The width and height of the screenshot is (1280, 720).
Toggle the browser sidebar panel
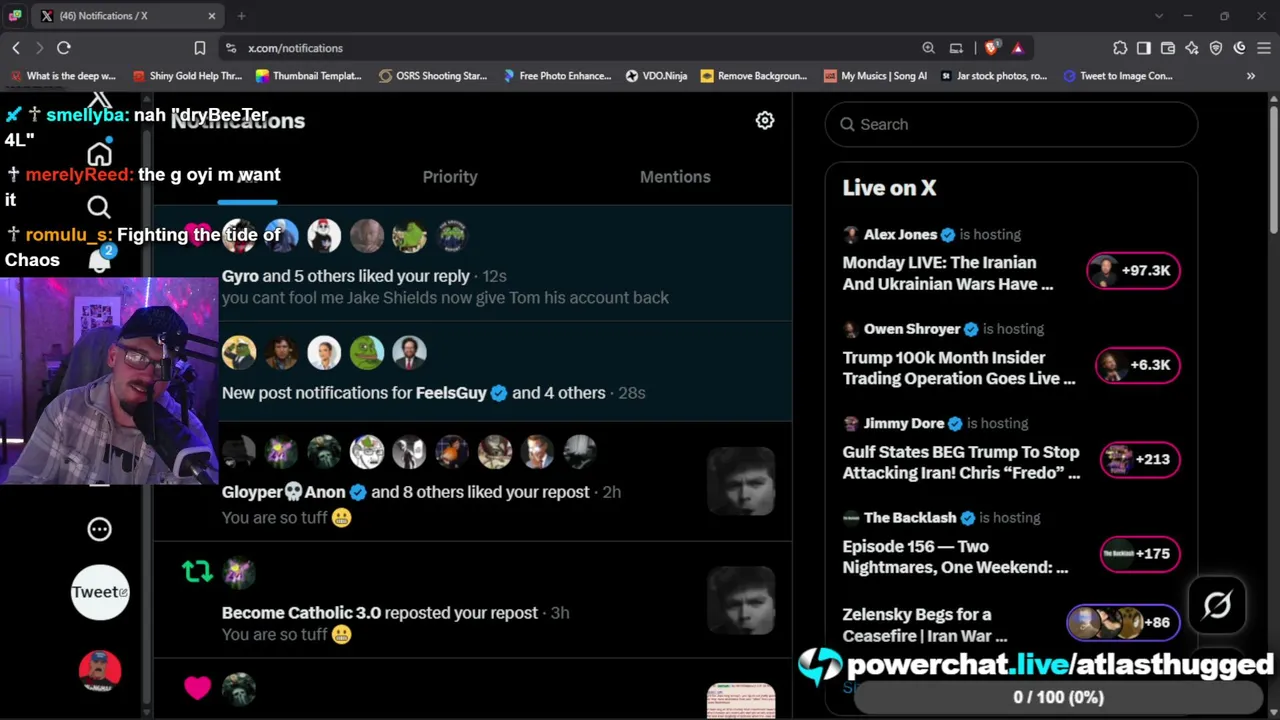[x=1144, y=48]
